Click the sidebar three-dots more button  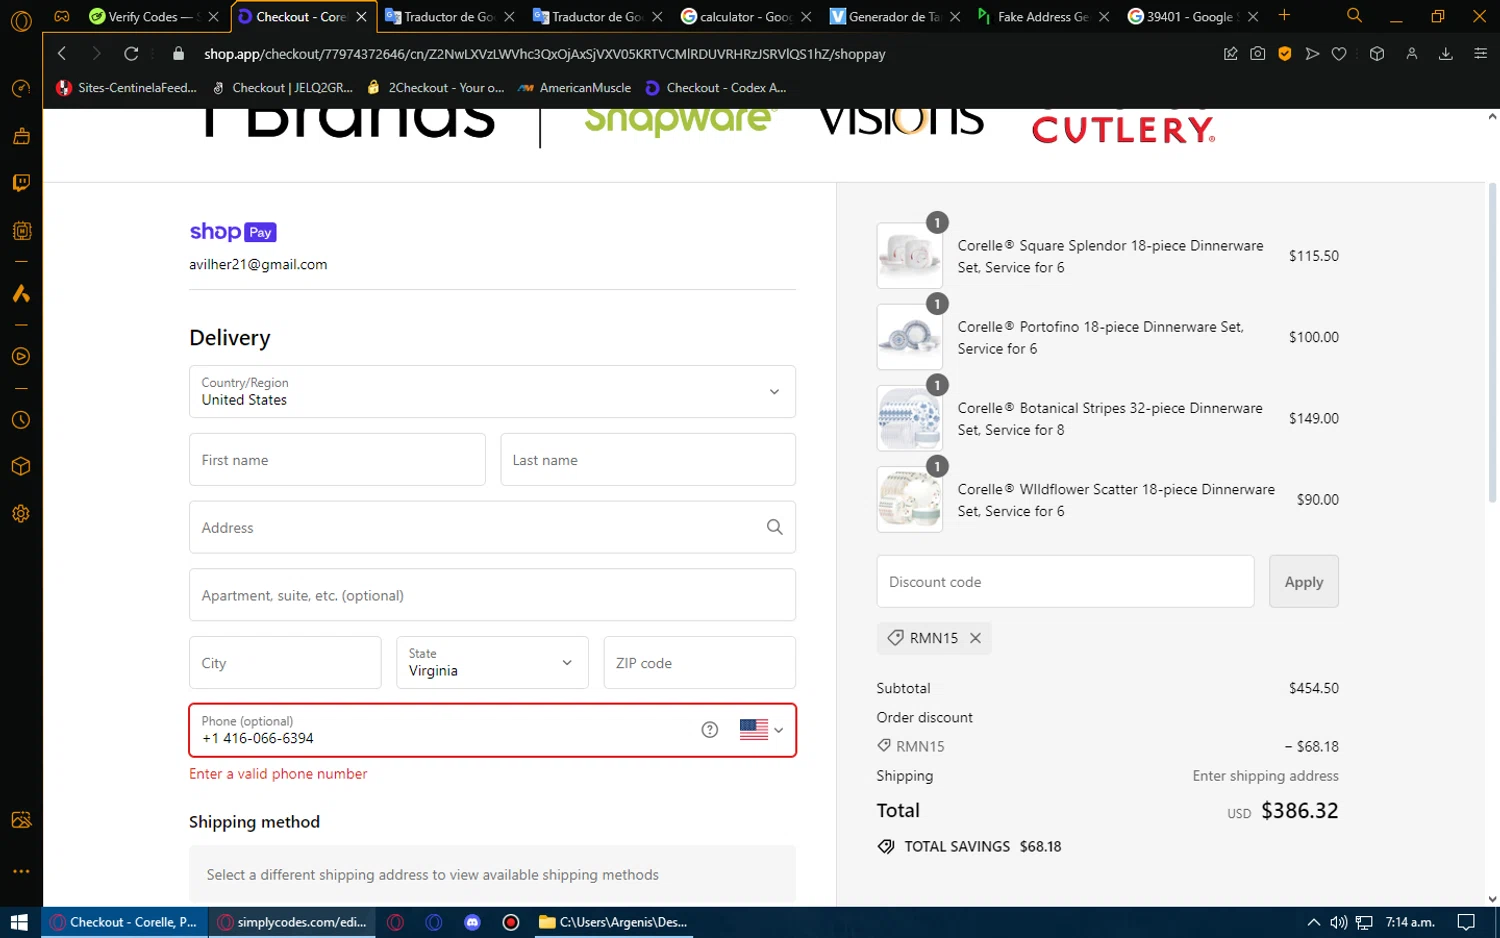21,871
